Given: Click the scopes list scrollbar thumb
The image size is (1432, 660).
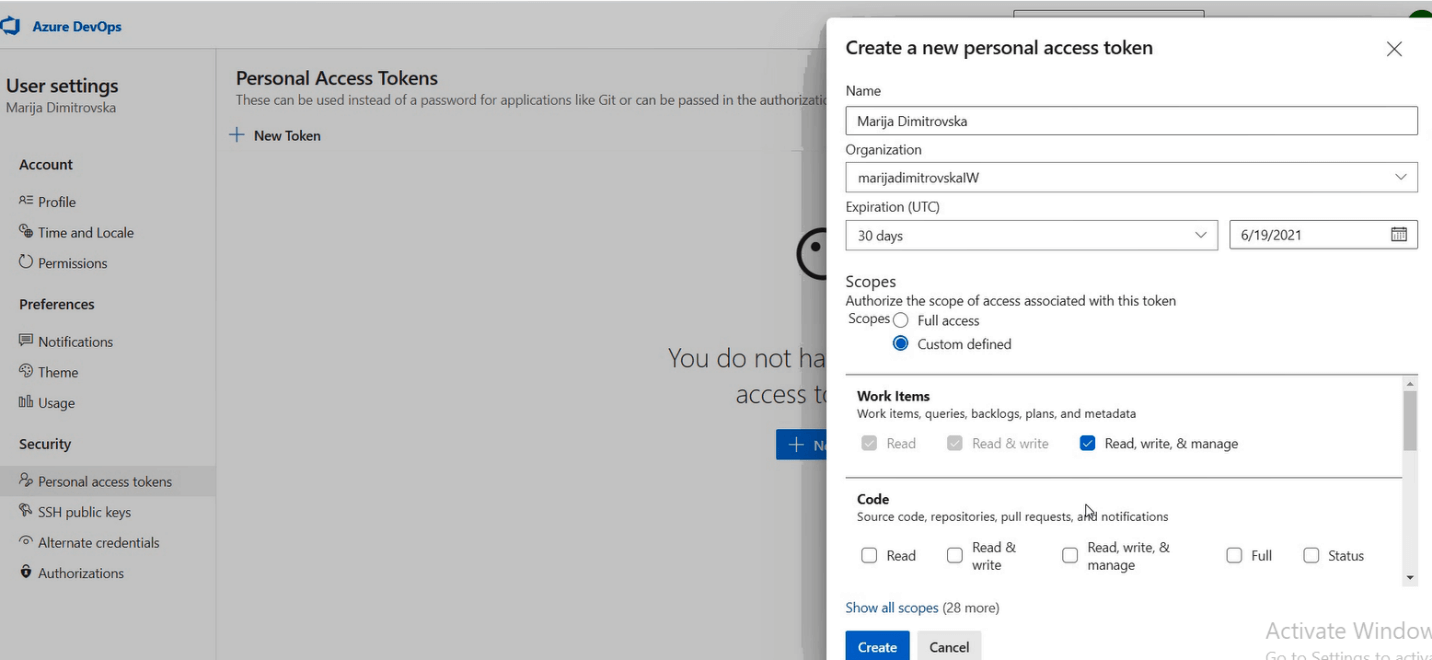Looking at the screenshot, I should (x=1410, y=421).
